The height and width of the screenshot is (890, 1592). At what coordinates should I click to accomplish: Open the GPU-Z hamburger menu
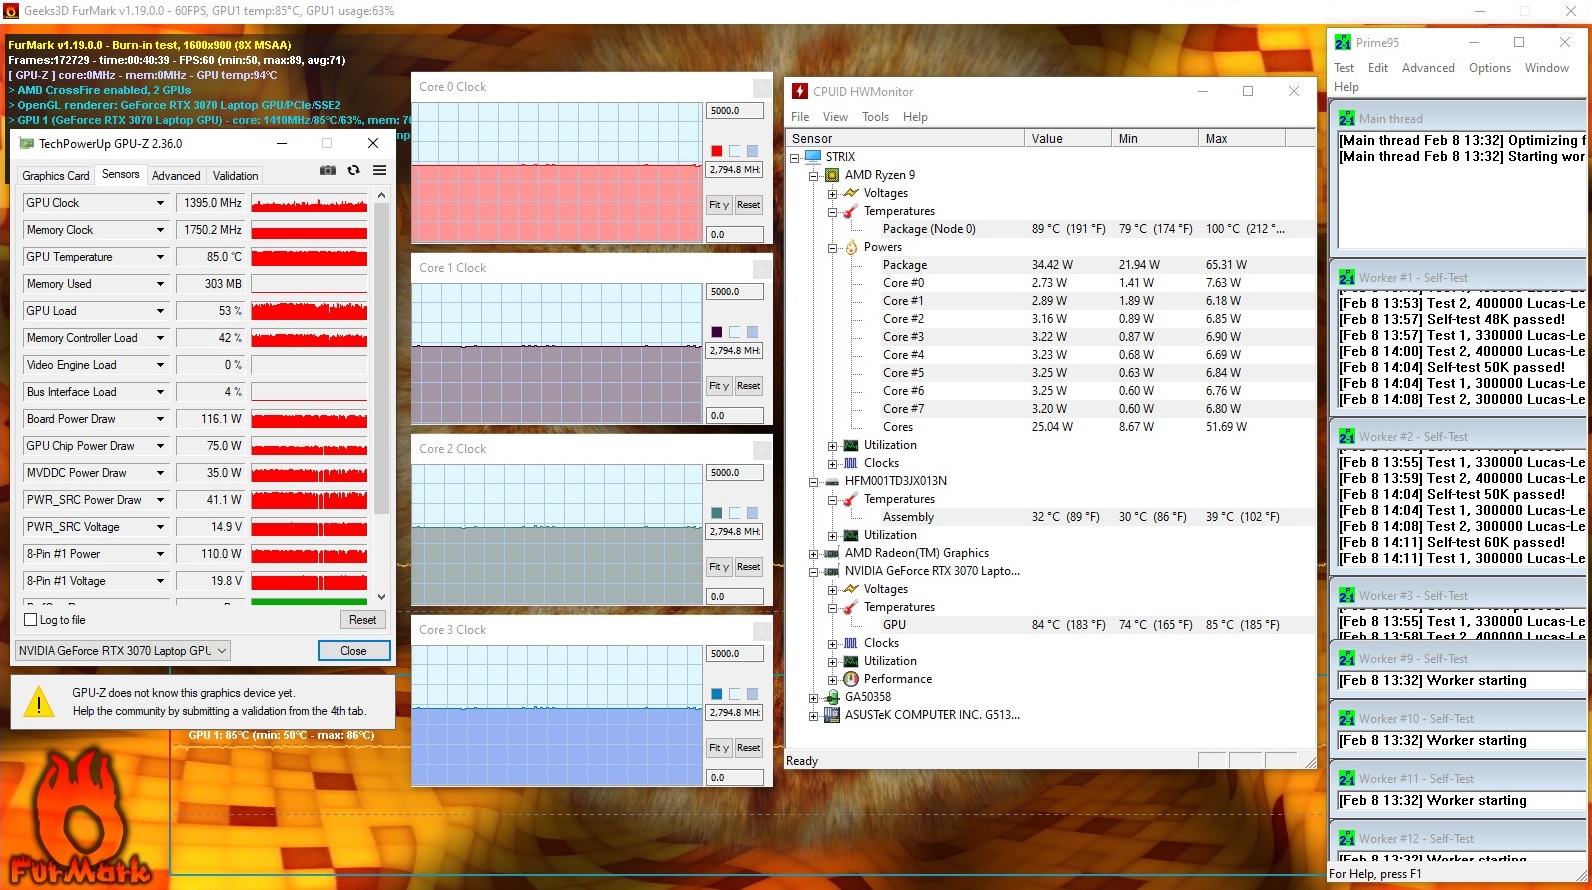point(380,171)
